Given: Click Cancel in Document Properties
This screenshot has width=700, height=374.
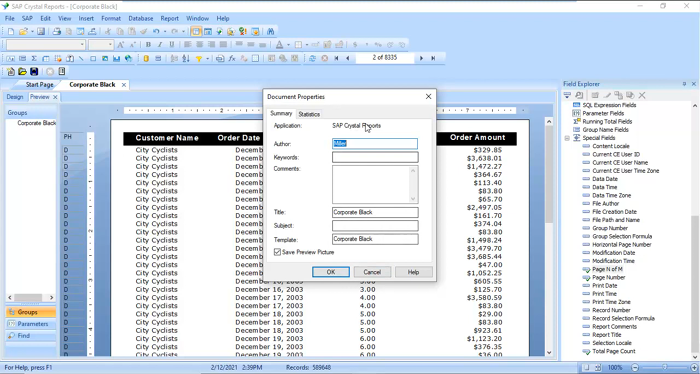Looking at the screenshot, I should click(x=372, y=272).
